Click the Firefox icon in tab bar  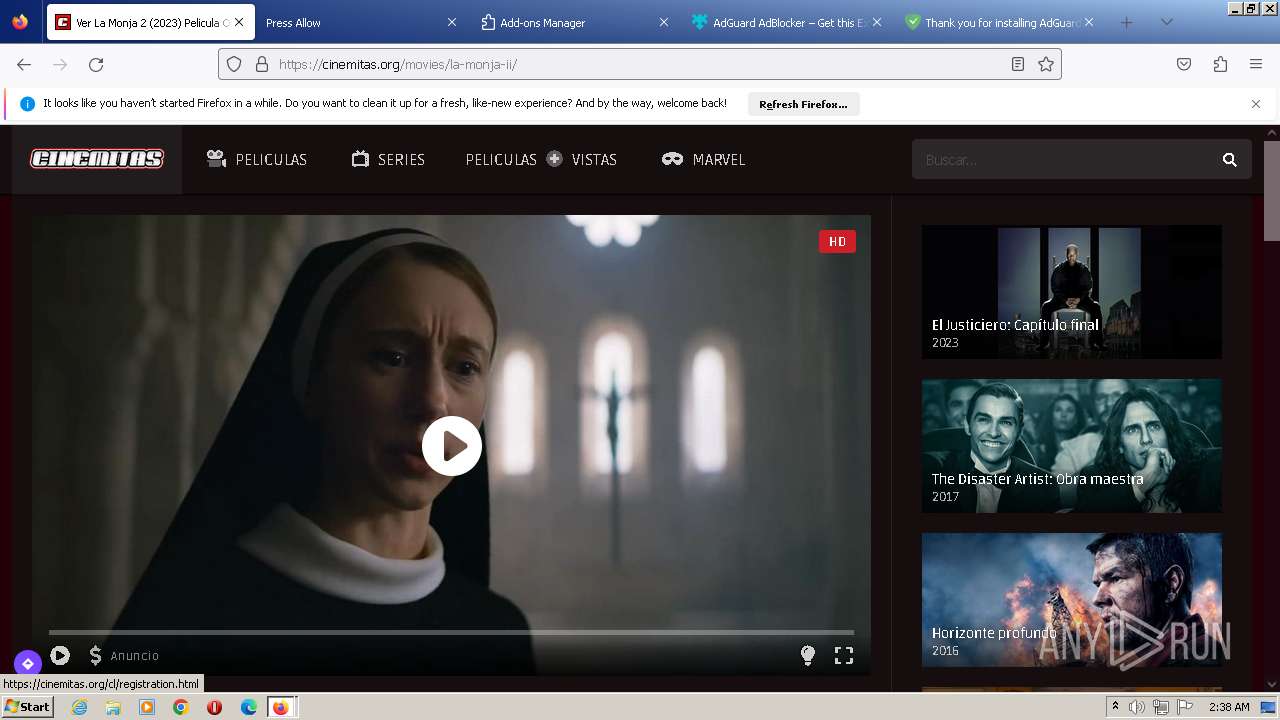pyautogui.click(x=20, y=22)
